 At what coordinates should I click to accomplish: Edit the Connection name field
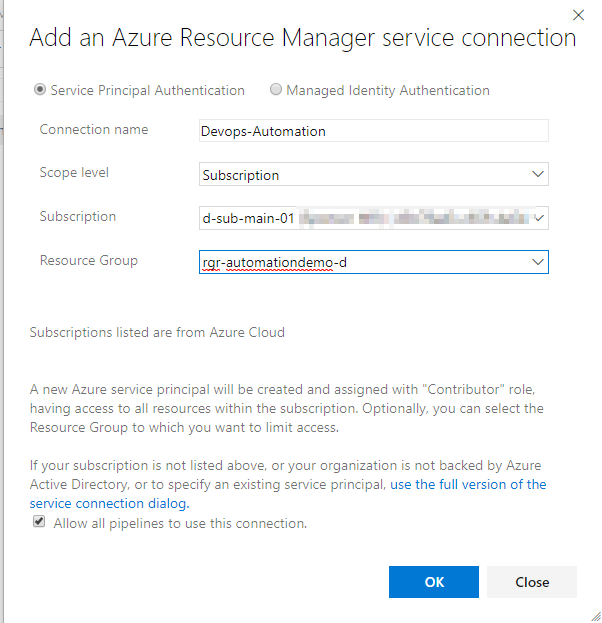(x=374, y=131)
